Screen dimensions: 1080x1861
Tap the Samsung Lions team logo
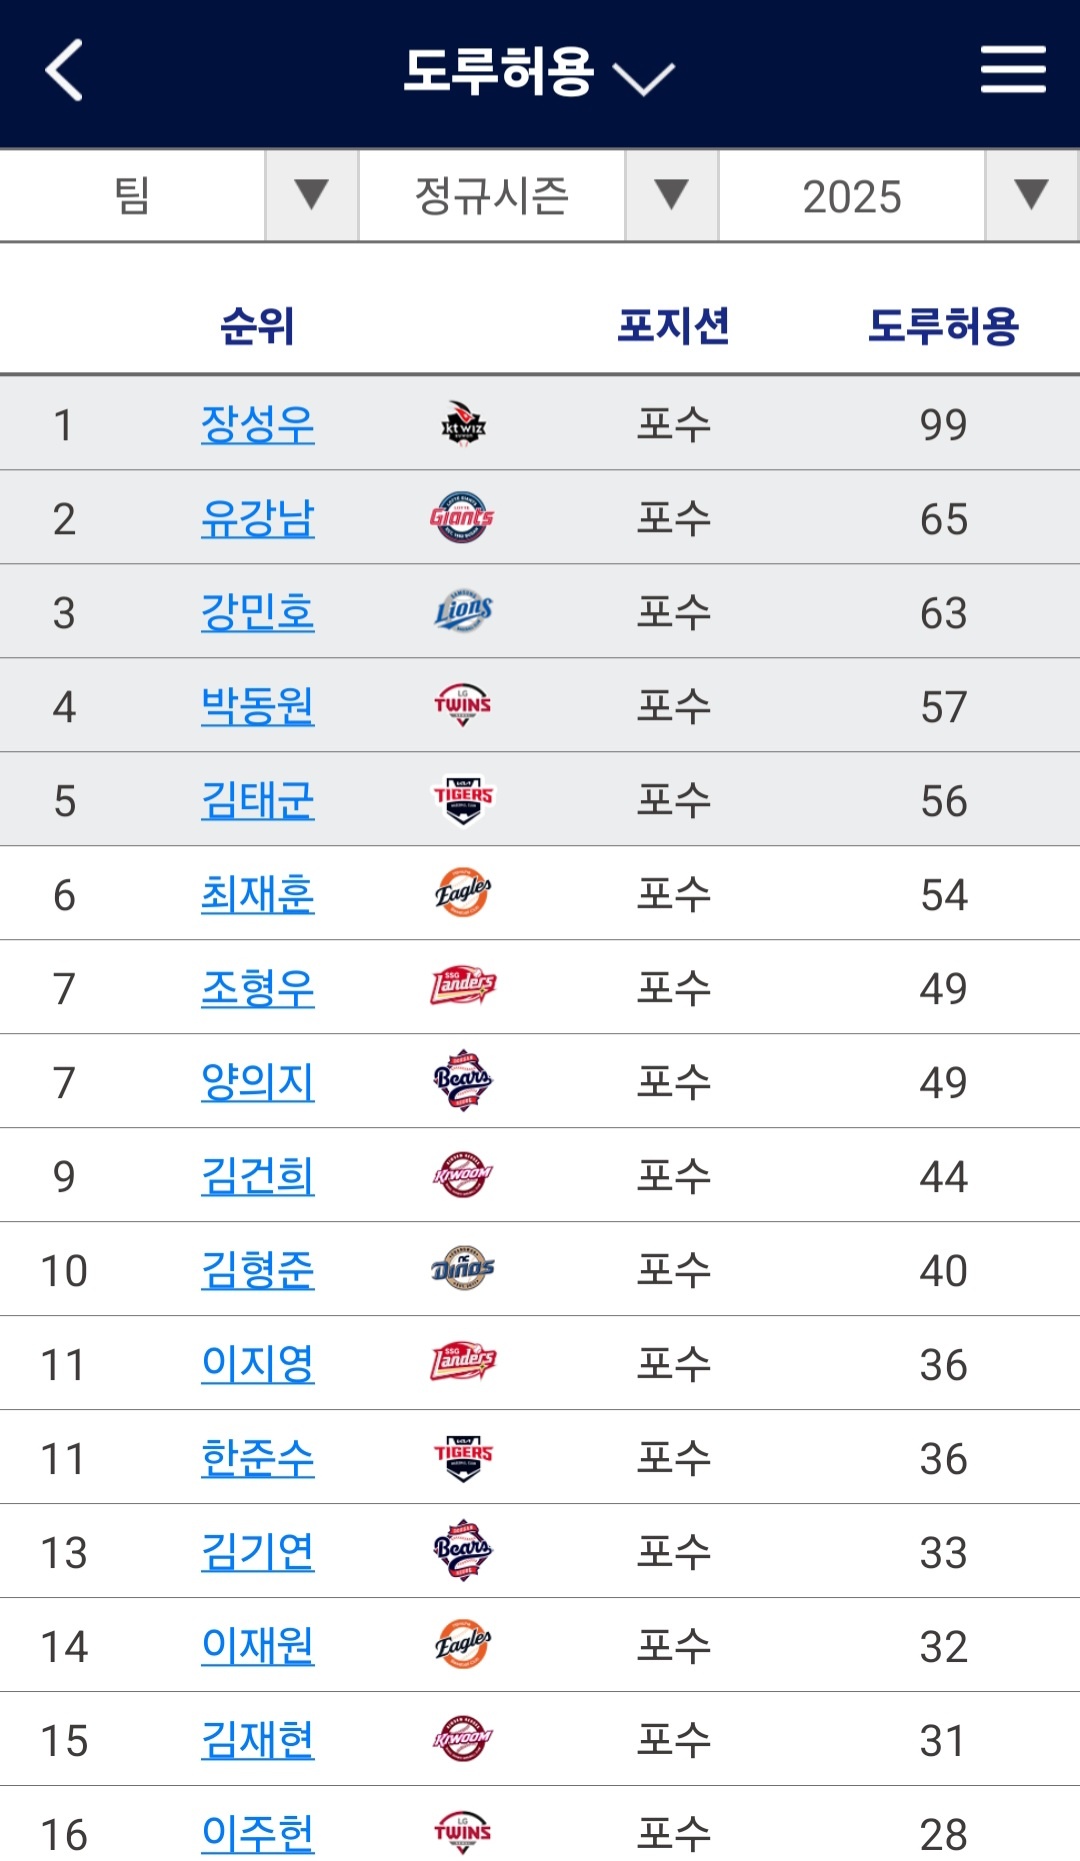[x=463, y=612]
